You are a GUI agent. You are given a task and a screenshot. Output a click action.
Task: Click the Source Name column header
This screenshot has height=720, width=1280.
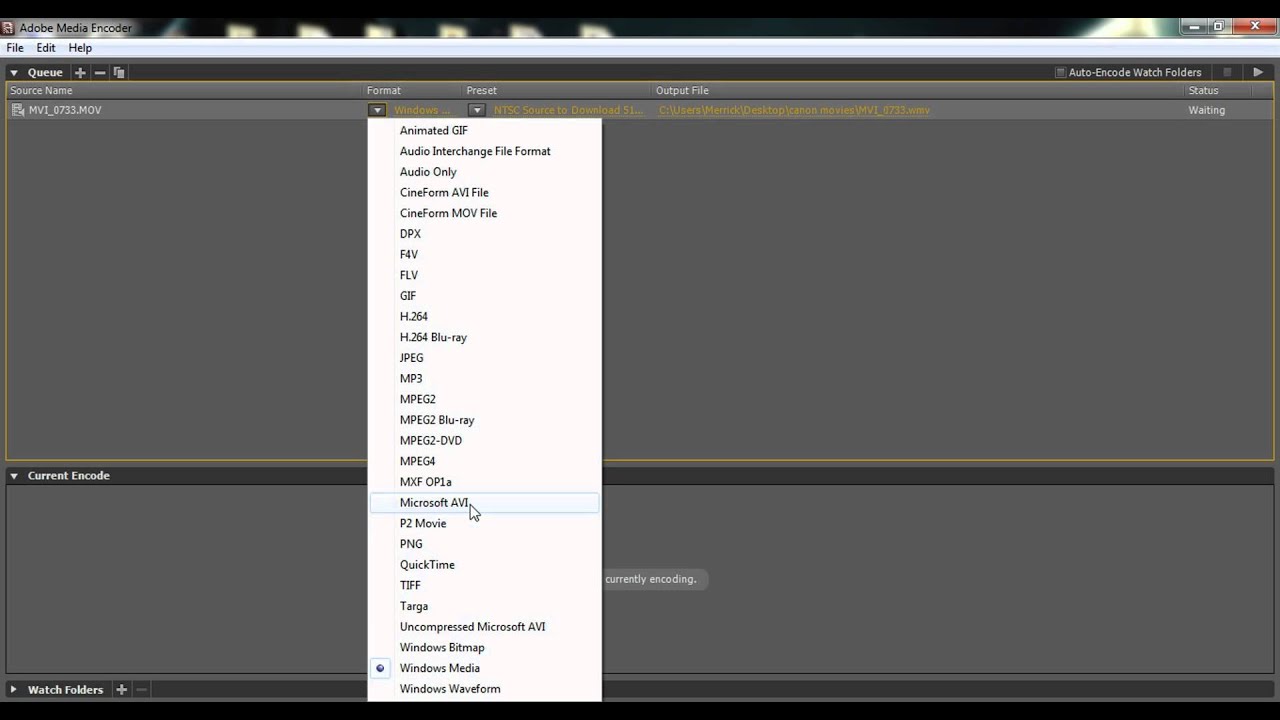click(41, 90)
